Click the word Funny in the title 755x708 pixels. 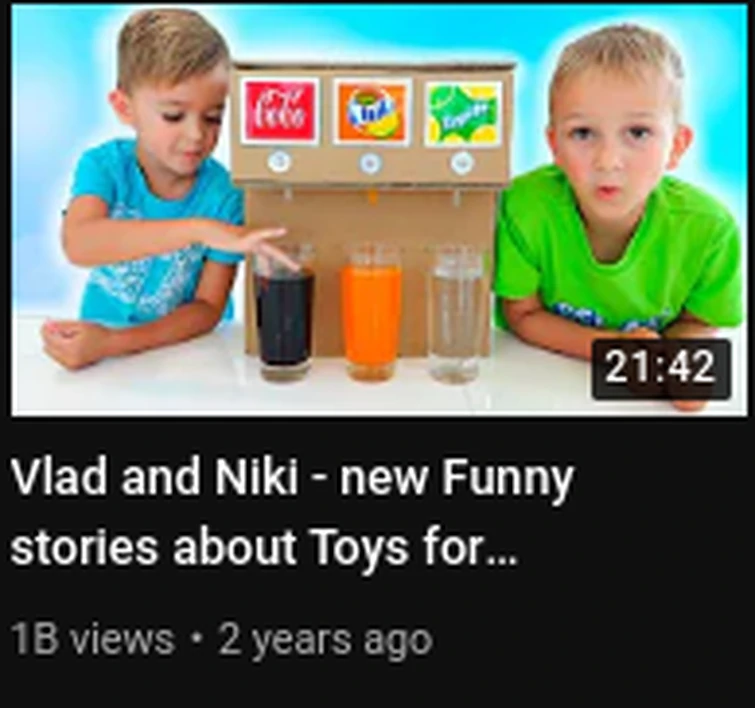(x=508, y=479)
